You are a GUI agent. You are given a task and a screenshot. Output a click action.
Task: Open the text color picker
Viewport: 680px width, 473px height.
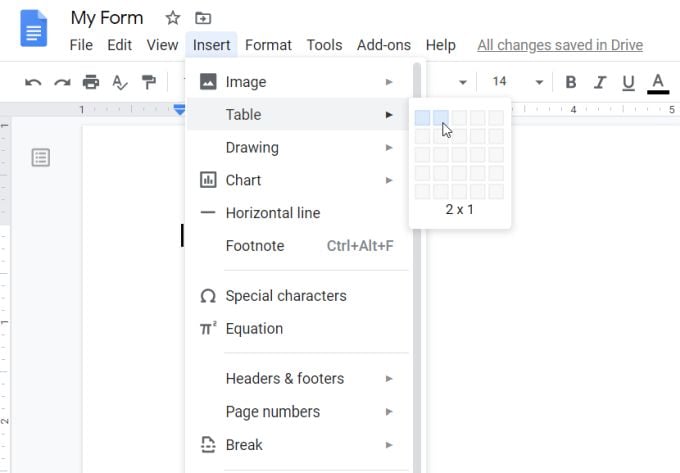coord(658,82)
